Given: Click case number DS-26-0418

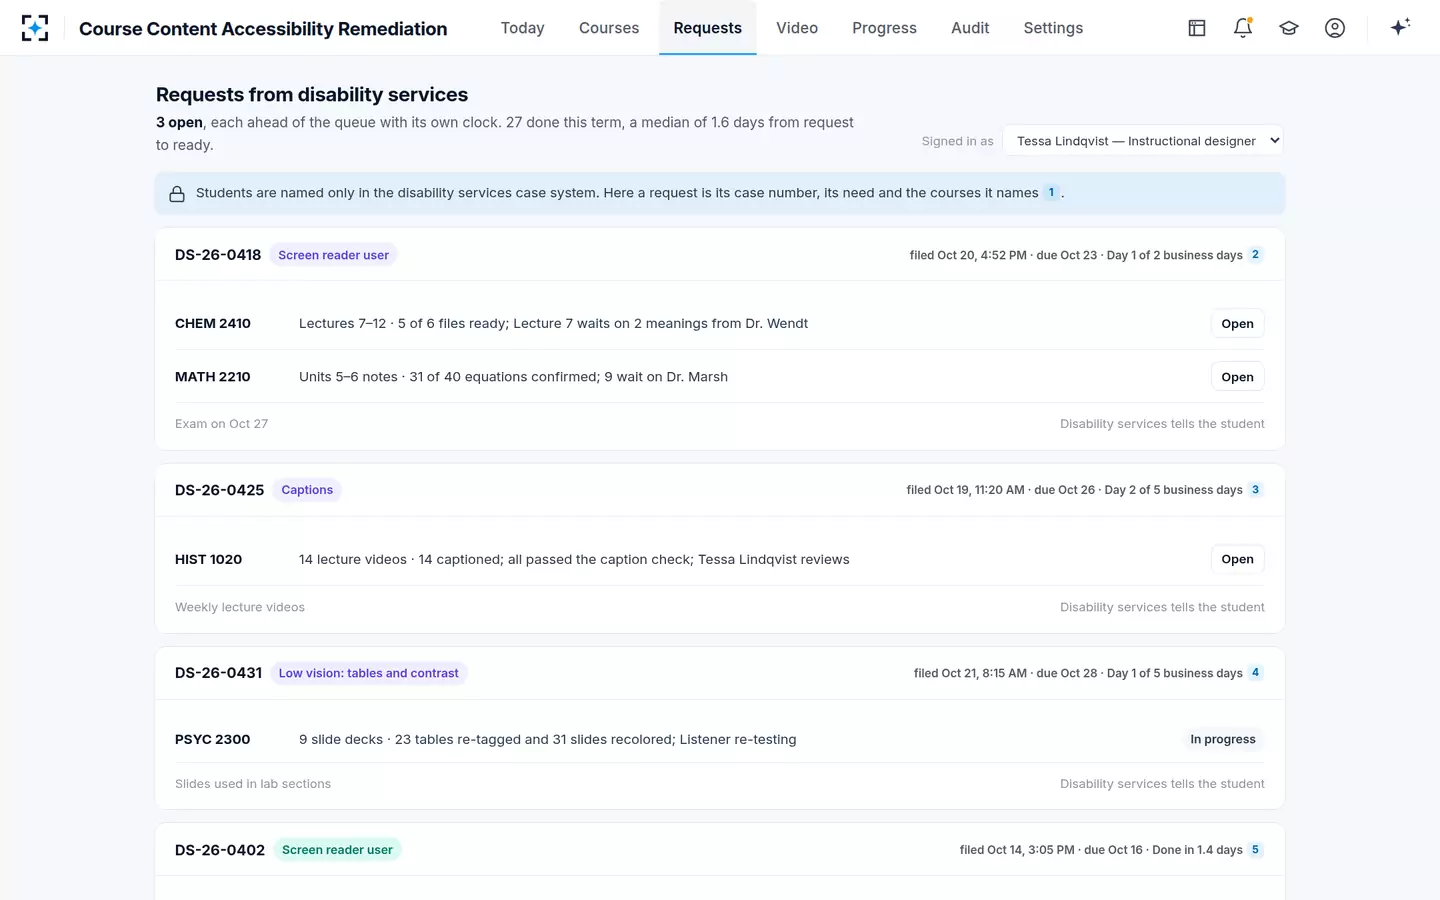Looking at the screenshot, I should click(218, 255).
